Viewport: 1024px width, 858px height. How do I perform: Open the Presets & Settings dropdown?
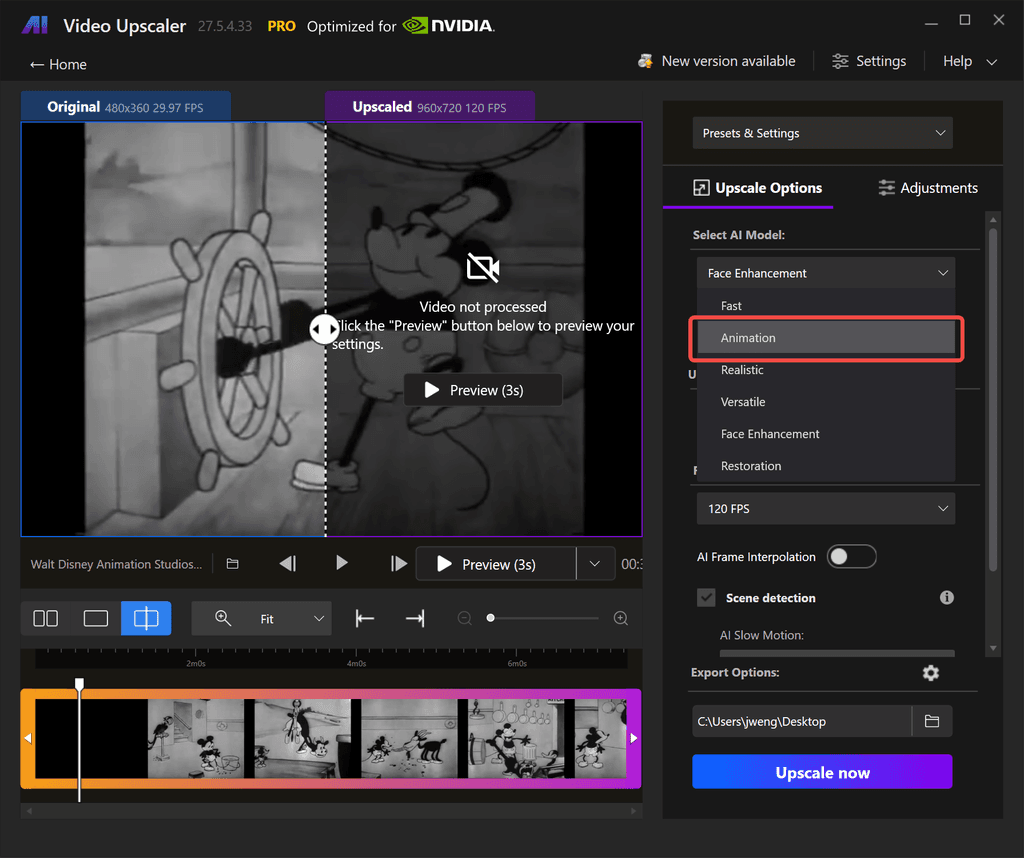point(822,132)
